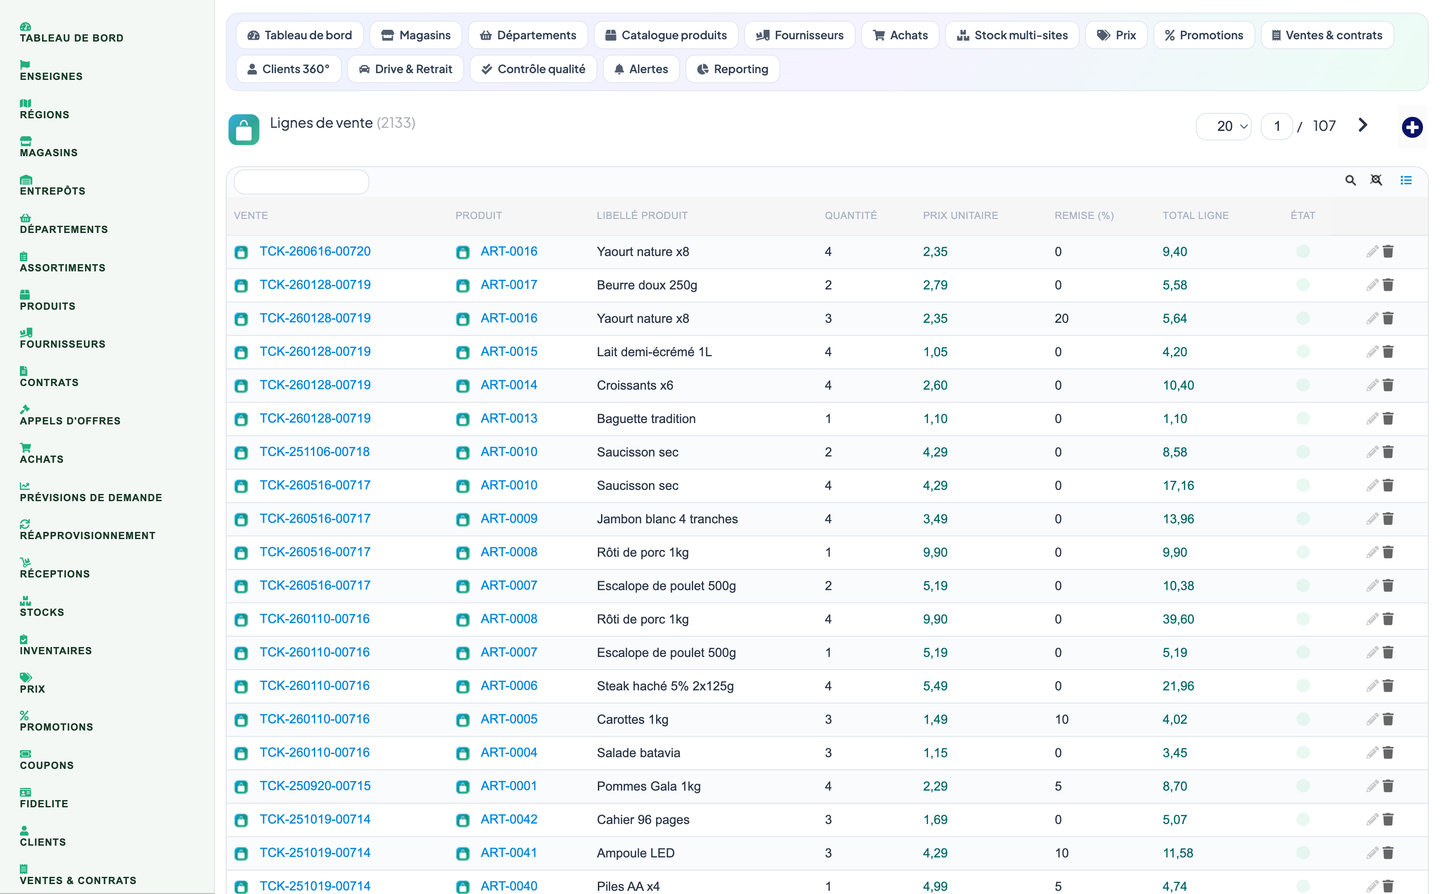Open Tableau de bord in sidebar
The height and width of the screenshot is (894, 1445).
(71, 33)
